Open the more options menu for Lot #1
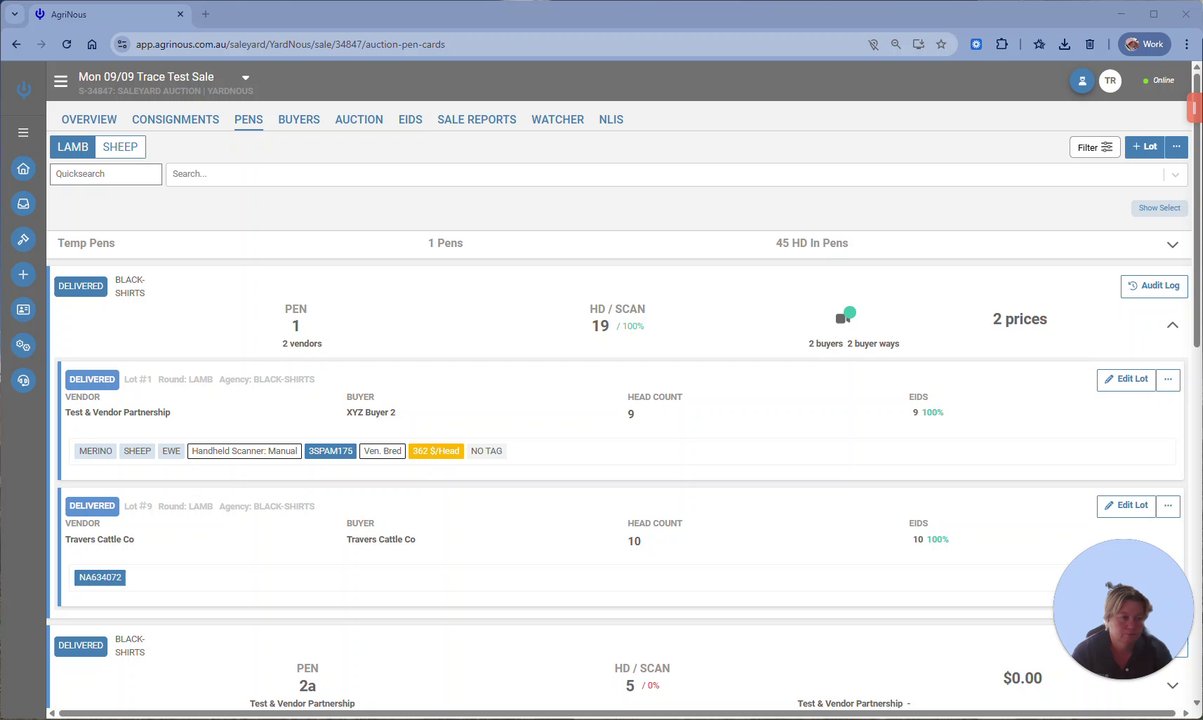This screenshot has width=1203, height=720. coord(1167,379)
